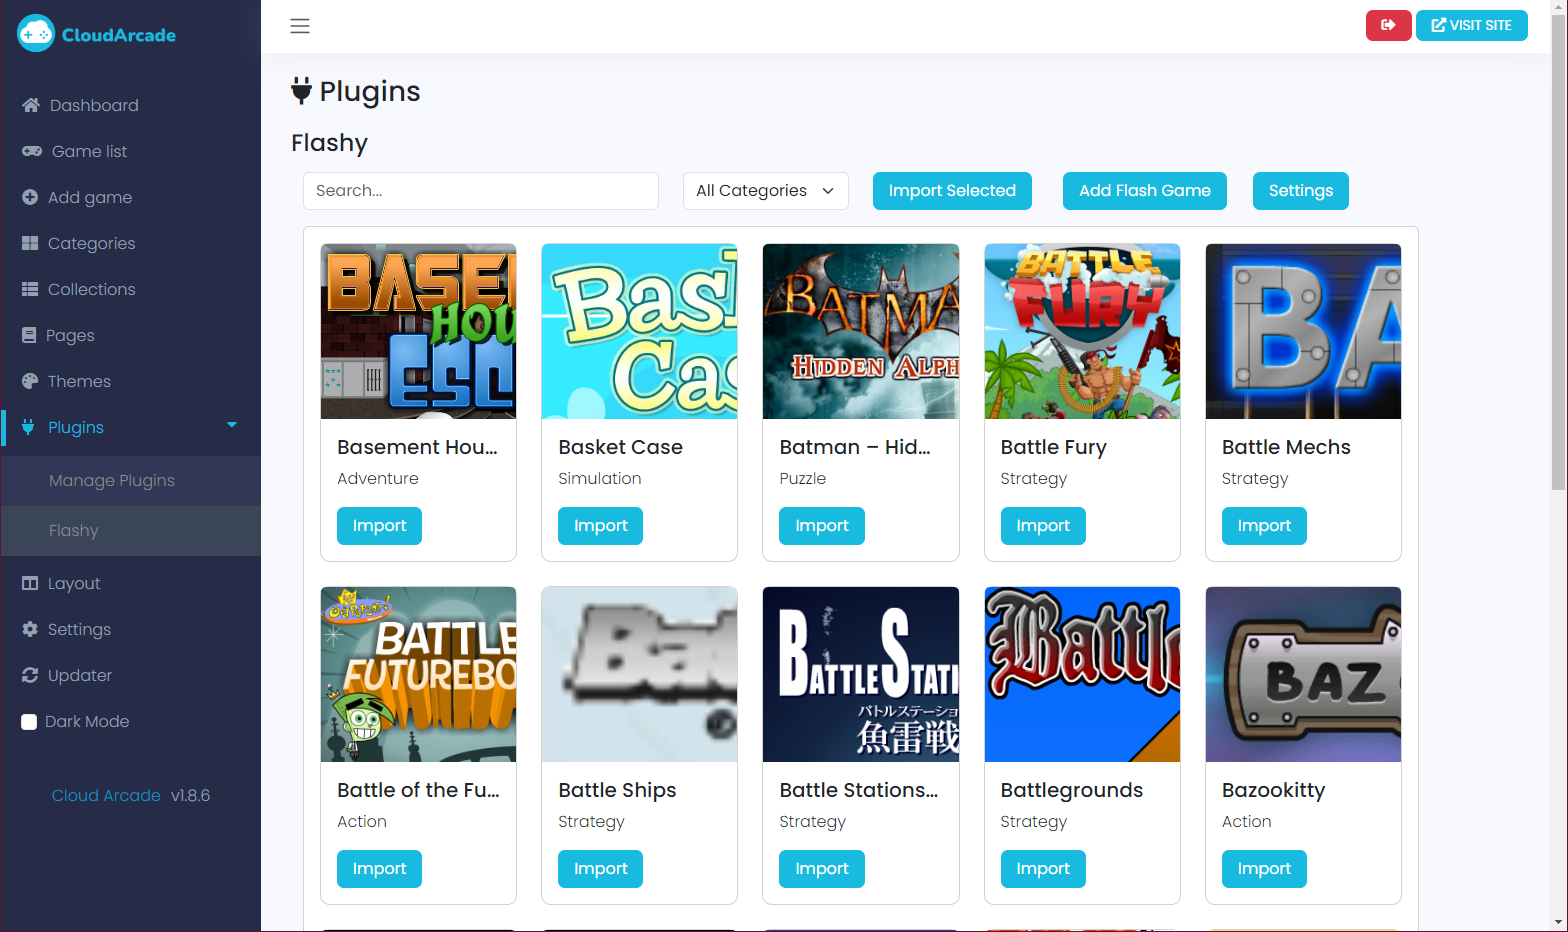1568x932 pixels.
Task: Click the Bazookitty title text
Action: 1273,790
